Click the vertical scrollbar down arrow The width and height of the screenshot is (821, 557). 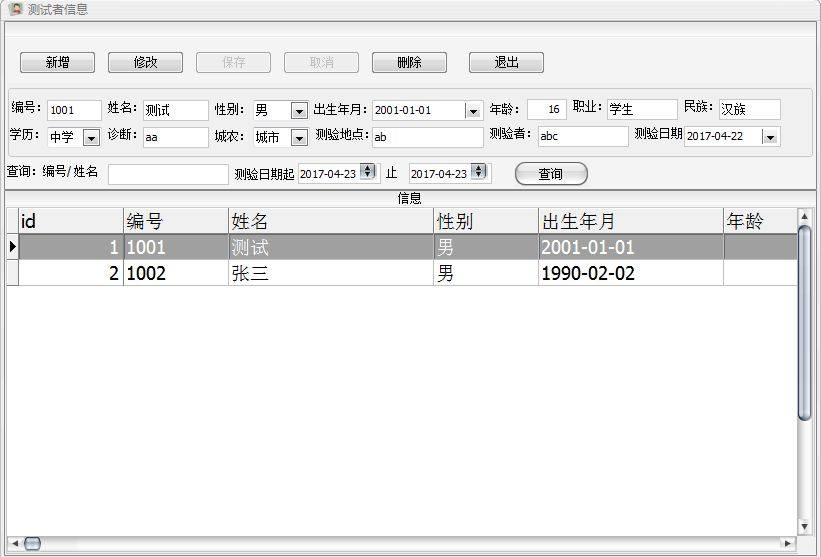[804, 526]
